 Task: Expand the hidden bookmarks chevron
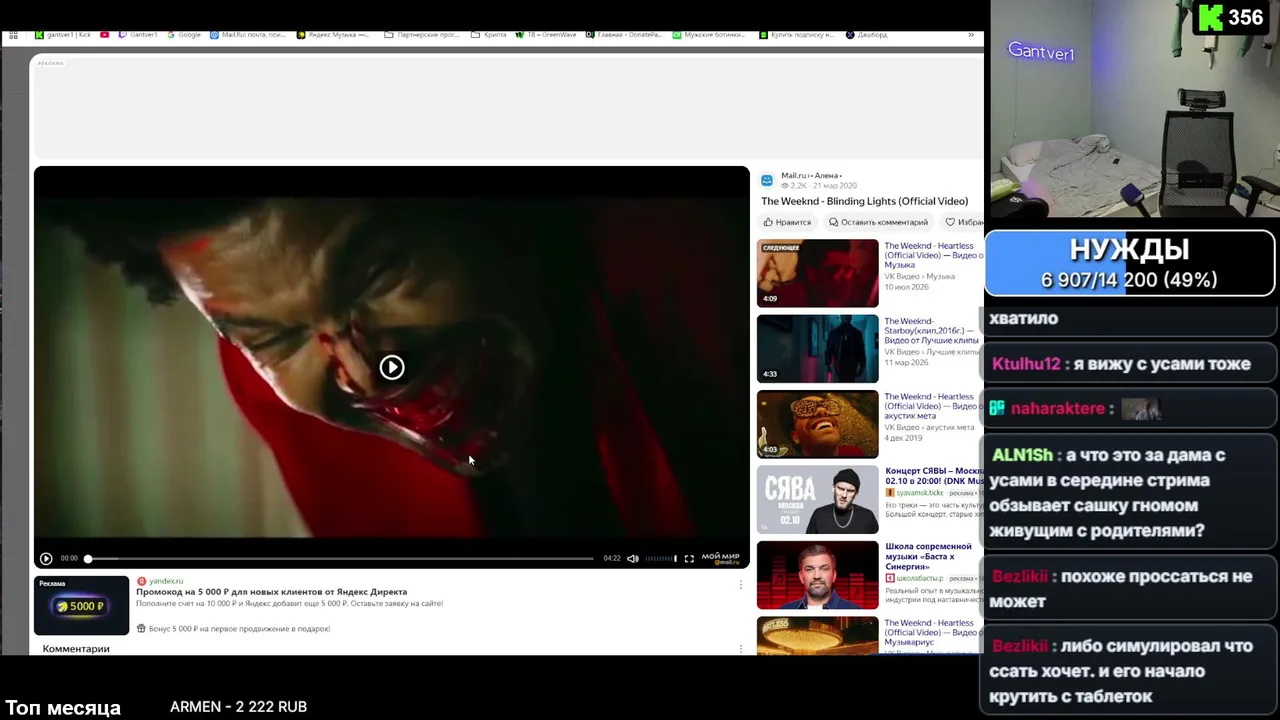point(971,35)
